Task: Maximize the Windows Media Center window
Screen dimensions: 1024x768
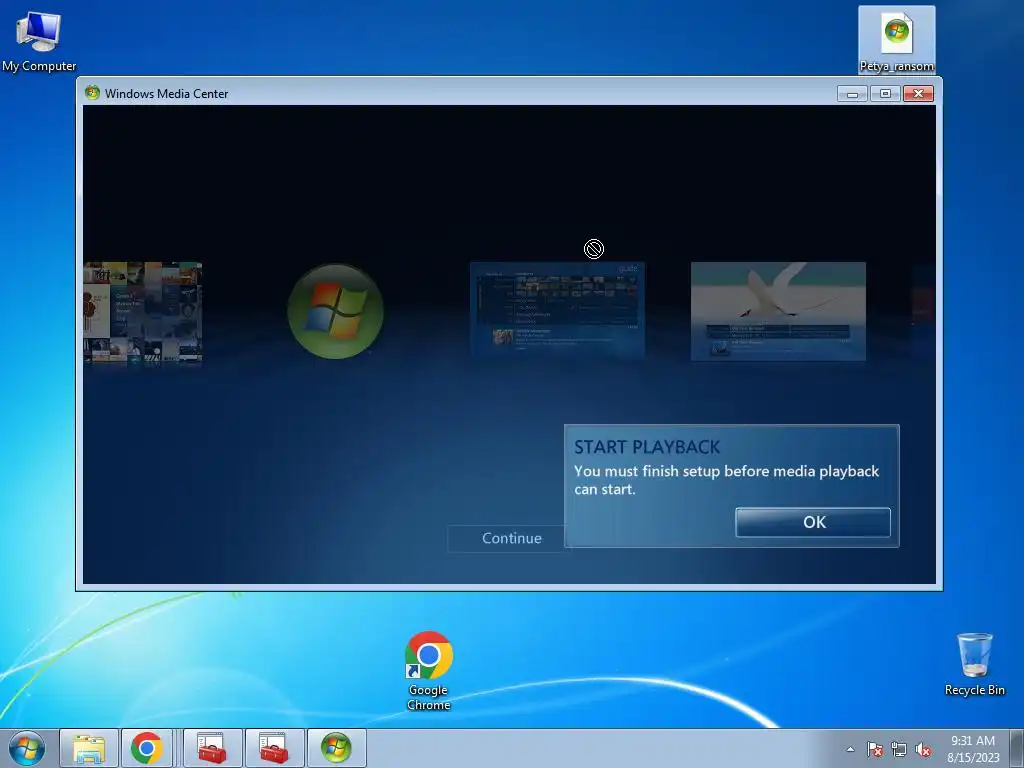Action: coord(885,94)
